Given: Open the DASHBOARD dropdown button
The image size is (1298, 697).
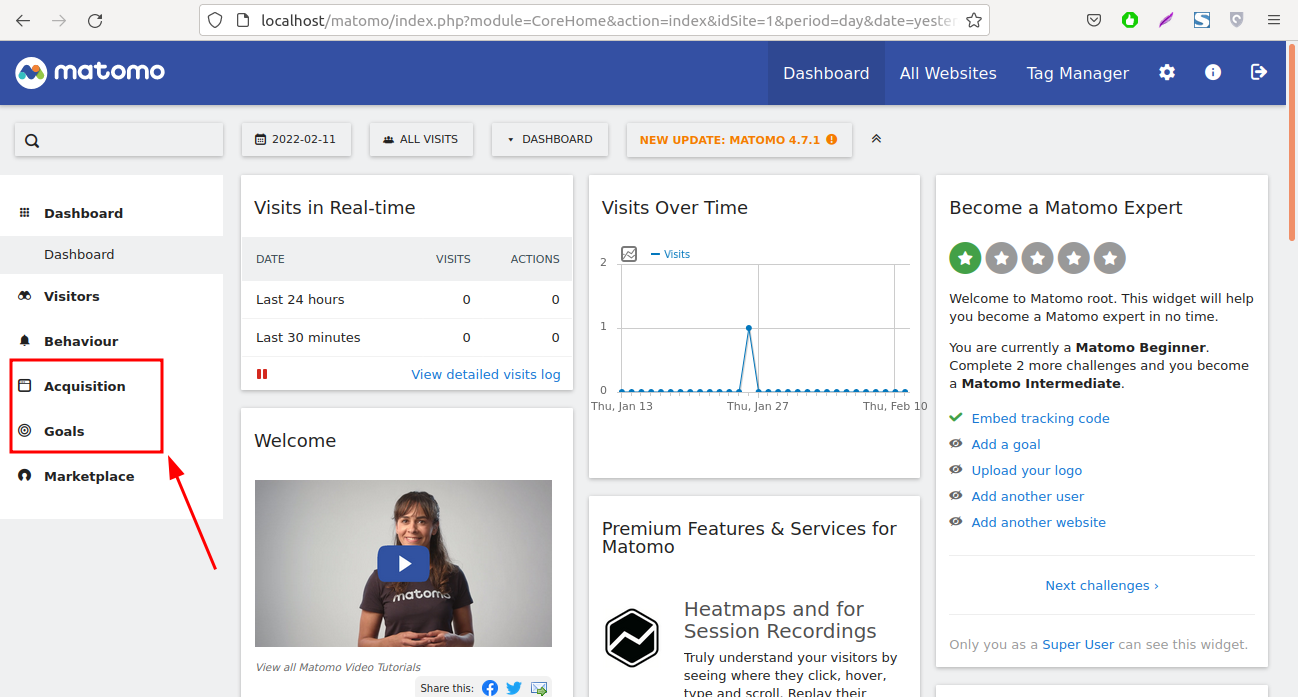Looking at the screenshot, I should [x=550, y=139].
